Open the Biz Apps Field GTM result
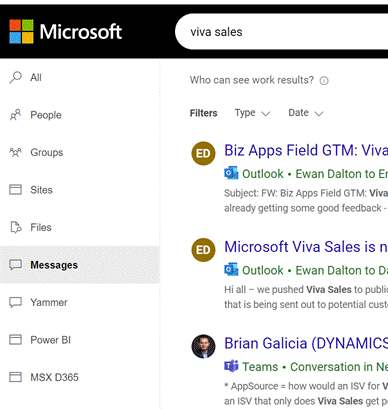The image size is (388, 409). 306,150
